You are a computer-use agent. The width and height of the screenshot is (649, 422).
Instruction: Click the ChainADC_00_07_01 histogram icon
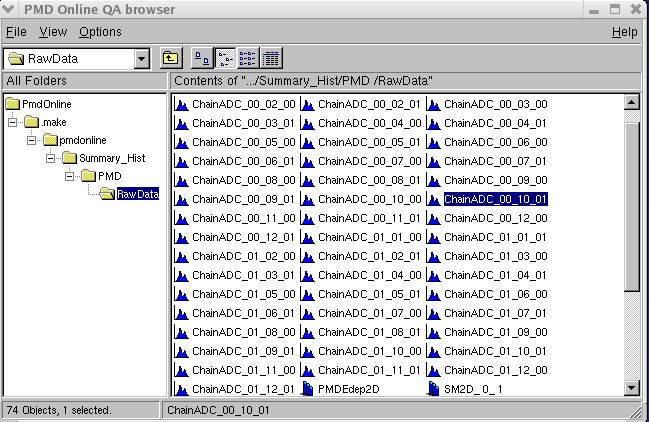(433, 162)
